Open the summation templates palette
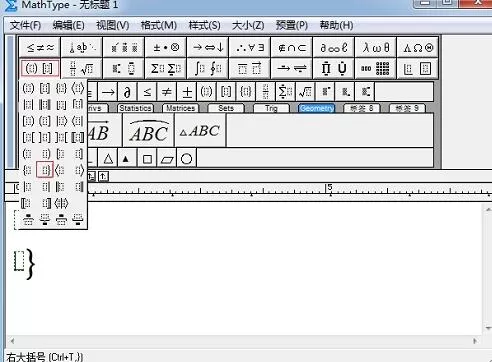Image resolution: width=492 pixels, height=362 pixels. [x=166, y=69]
